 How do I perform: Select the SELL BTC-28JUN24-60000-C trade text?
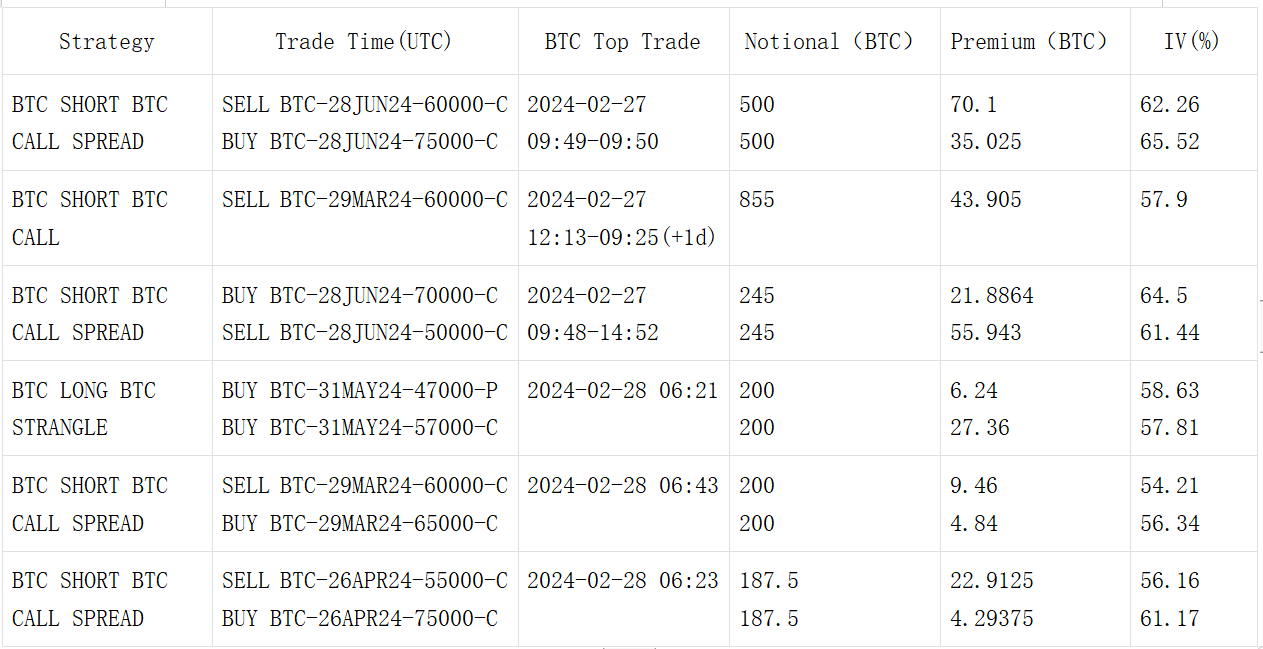364,105
